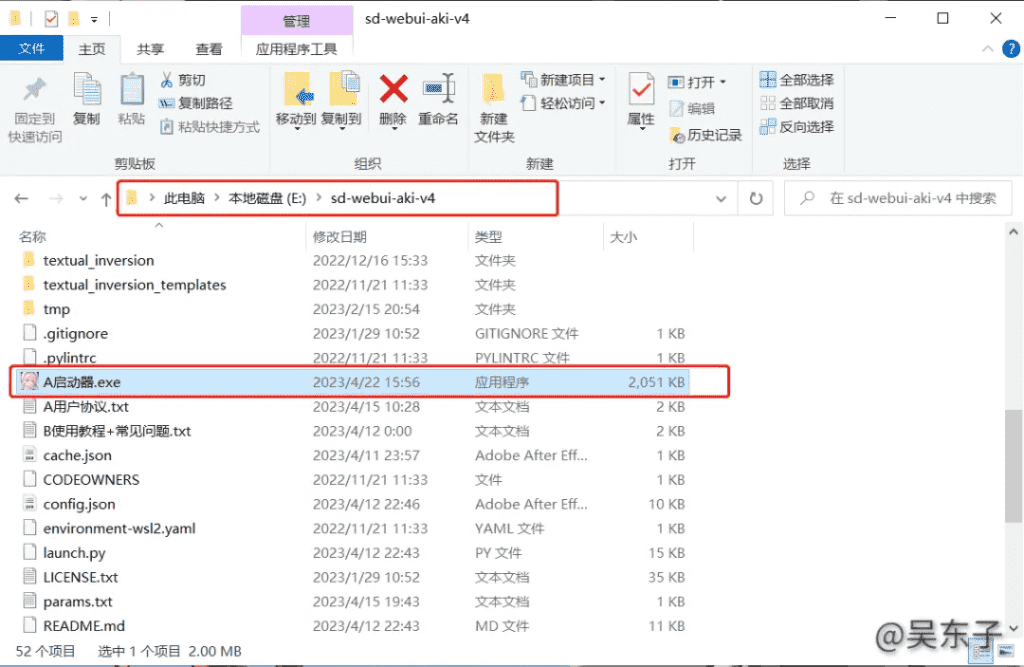Screen dimensions: 1024x667
Task: Click 固定到快速访问 pin icon
Action: [x=35, y=107]
